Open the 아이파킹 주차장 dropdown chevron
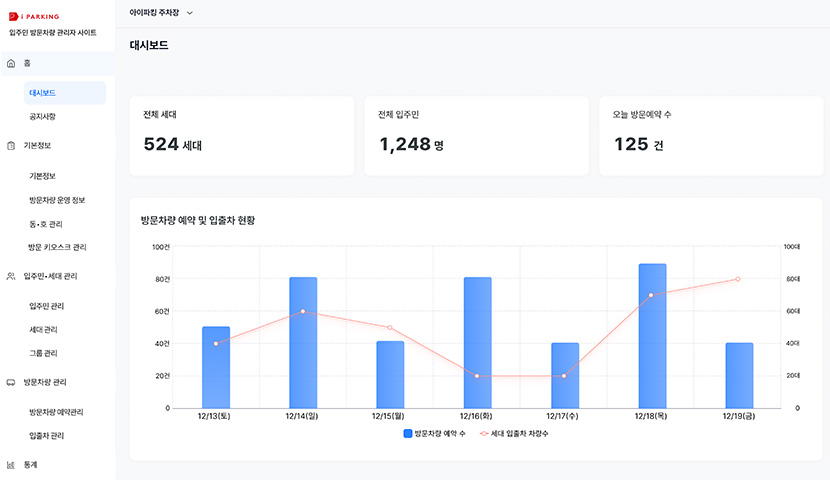 tap(190, 13)
